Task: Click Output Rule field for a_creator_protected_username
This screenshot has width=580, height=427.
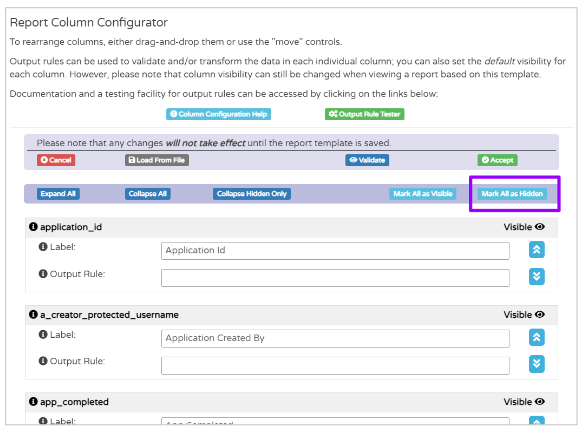Action: (335, 366)
